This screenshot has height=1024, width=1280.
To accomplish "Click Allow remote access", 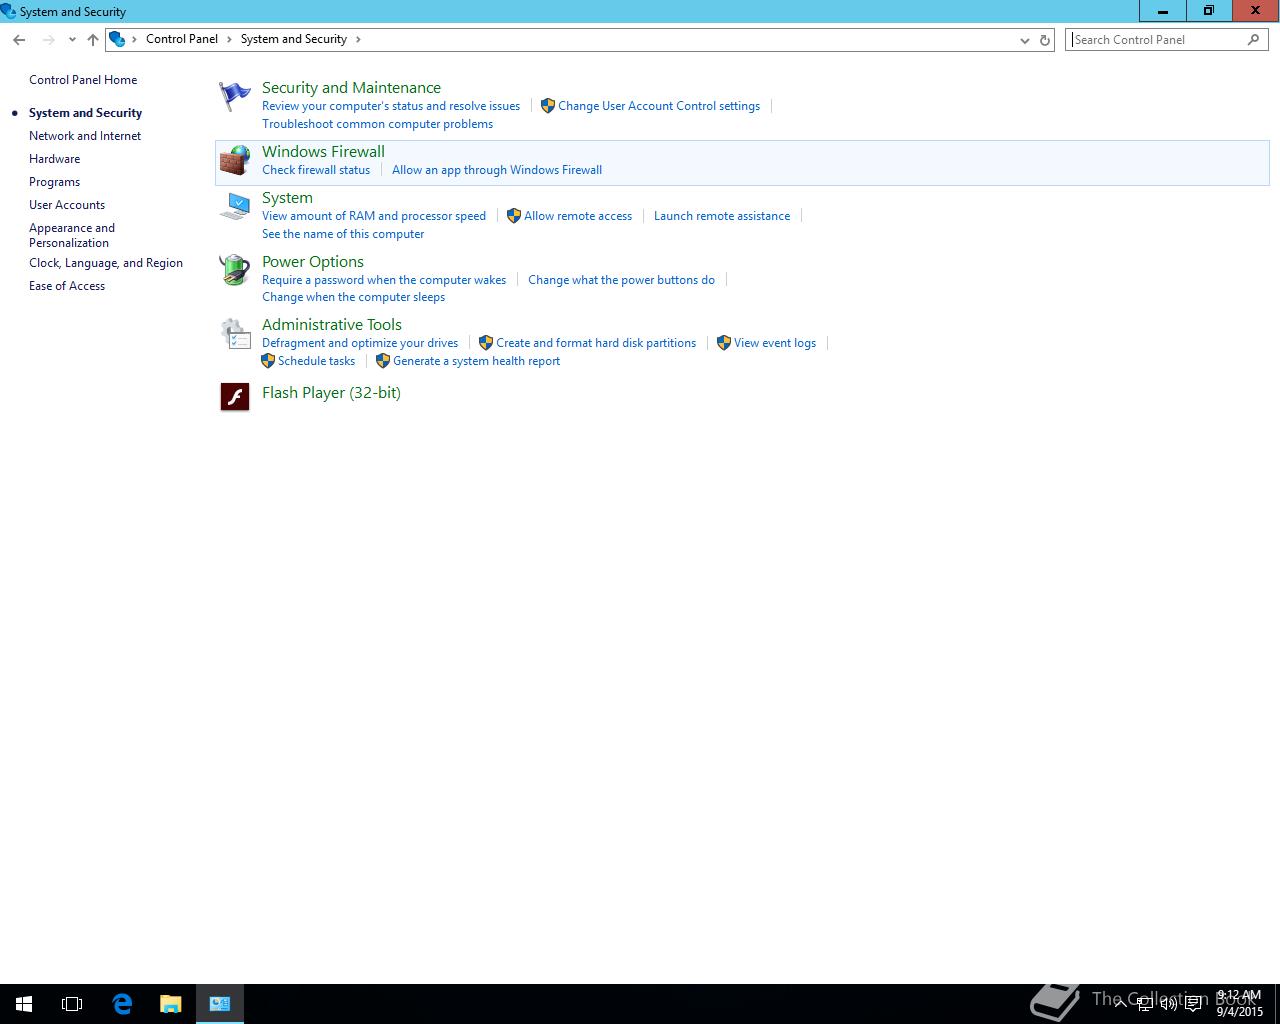I will point(578,216).
